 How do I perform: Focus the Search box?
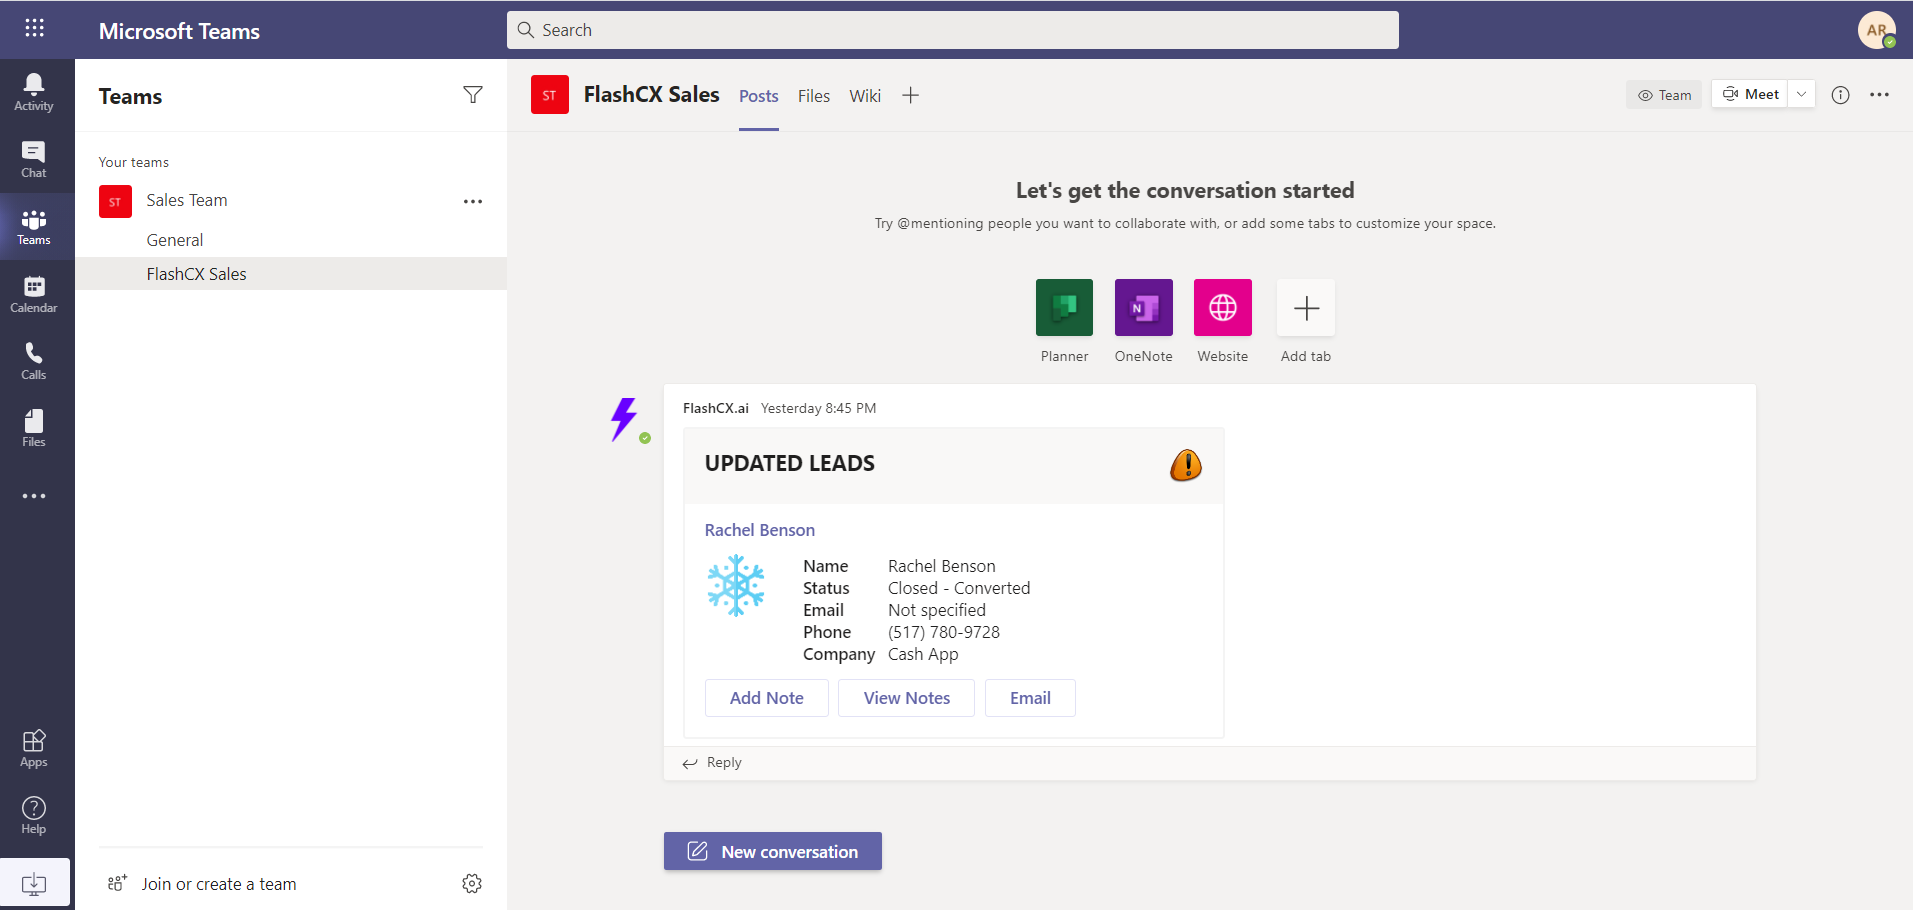point(953,30)
